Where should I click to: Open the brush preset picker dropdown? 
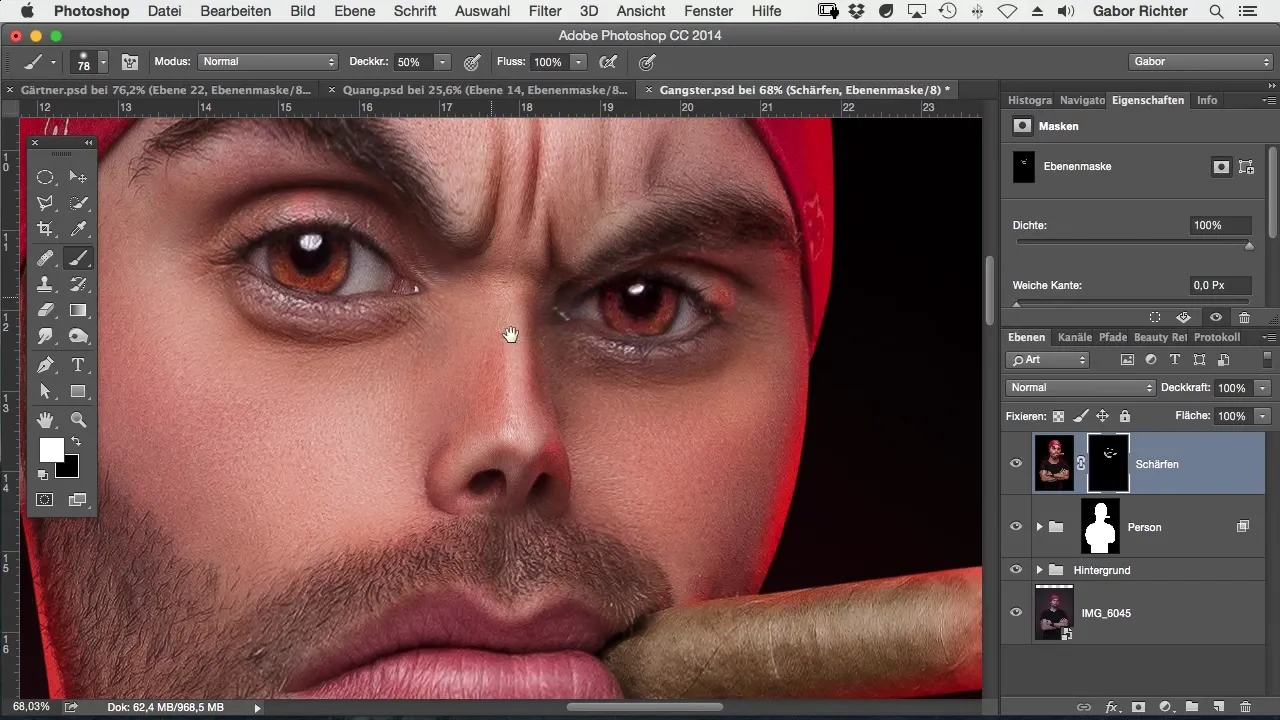click(102, 62)
